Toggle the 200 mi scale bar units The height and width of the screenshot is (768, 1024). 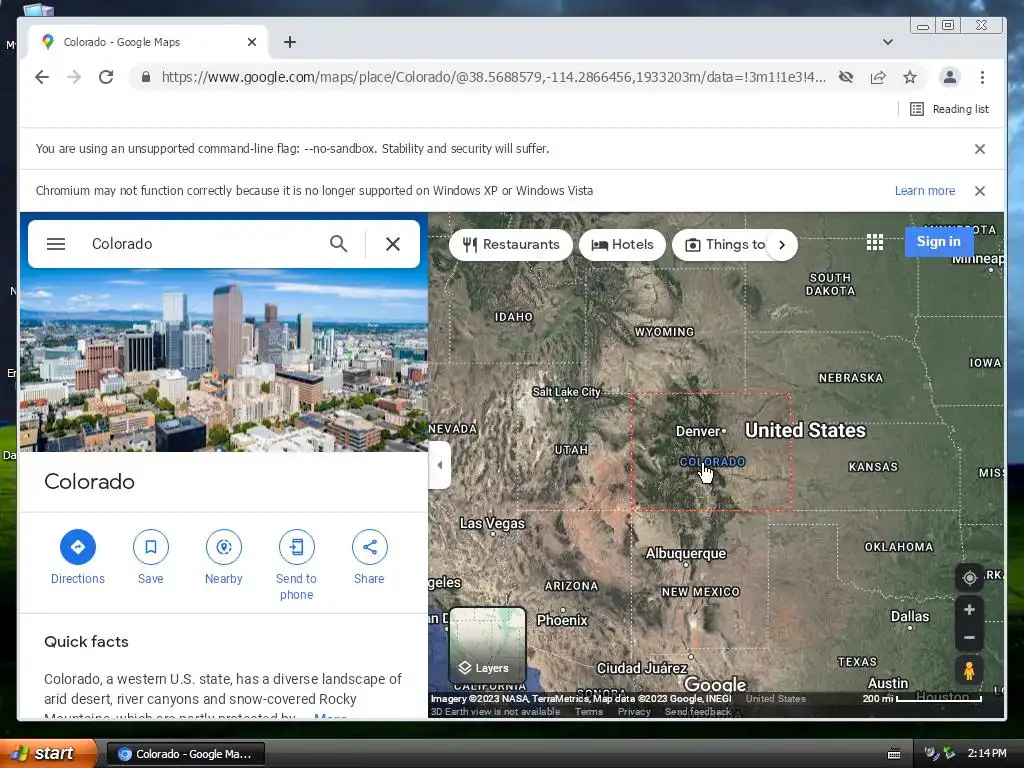921,698
